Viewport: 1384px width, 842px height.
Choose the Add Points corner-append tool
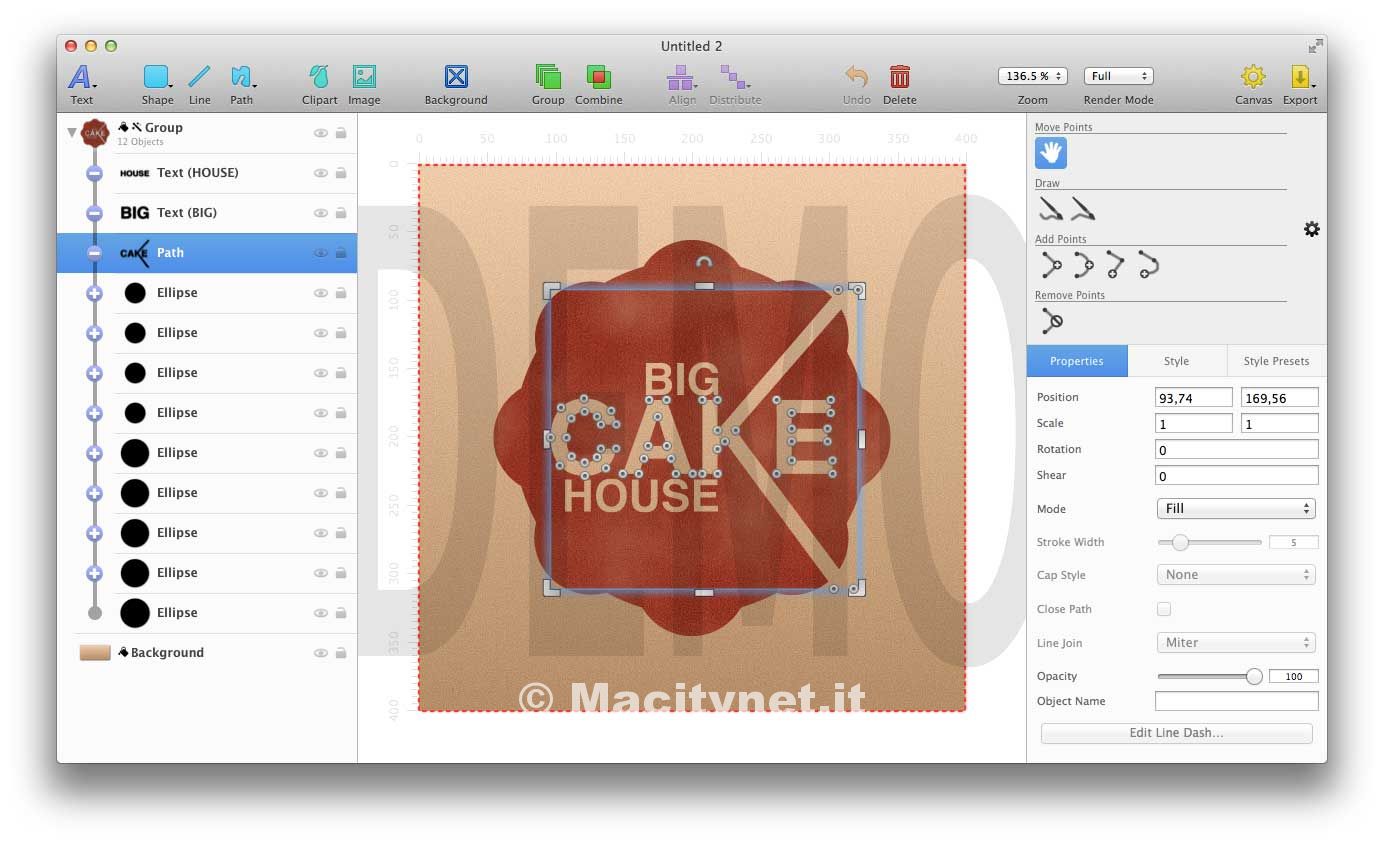point(1115,265)
